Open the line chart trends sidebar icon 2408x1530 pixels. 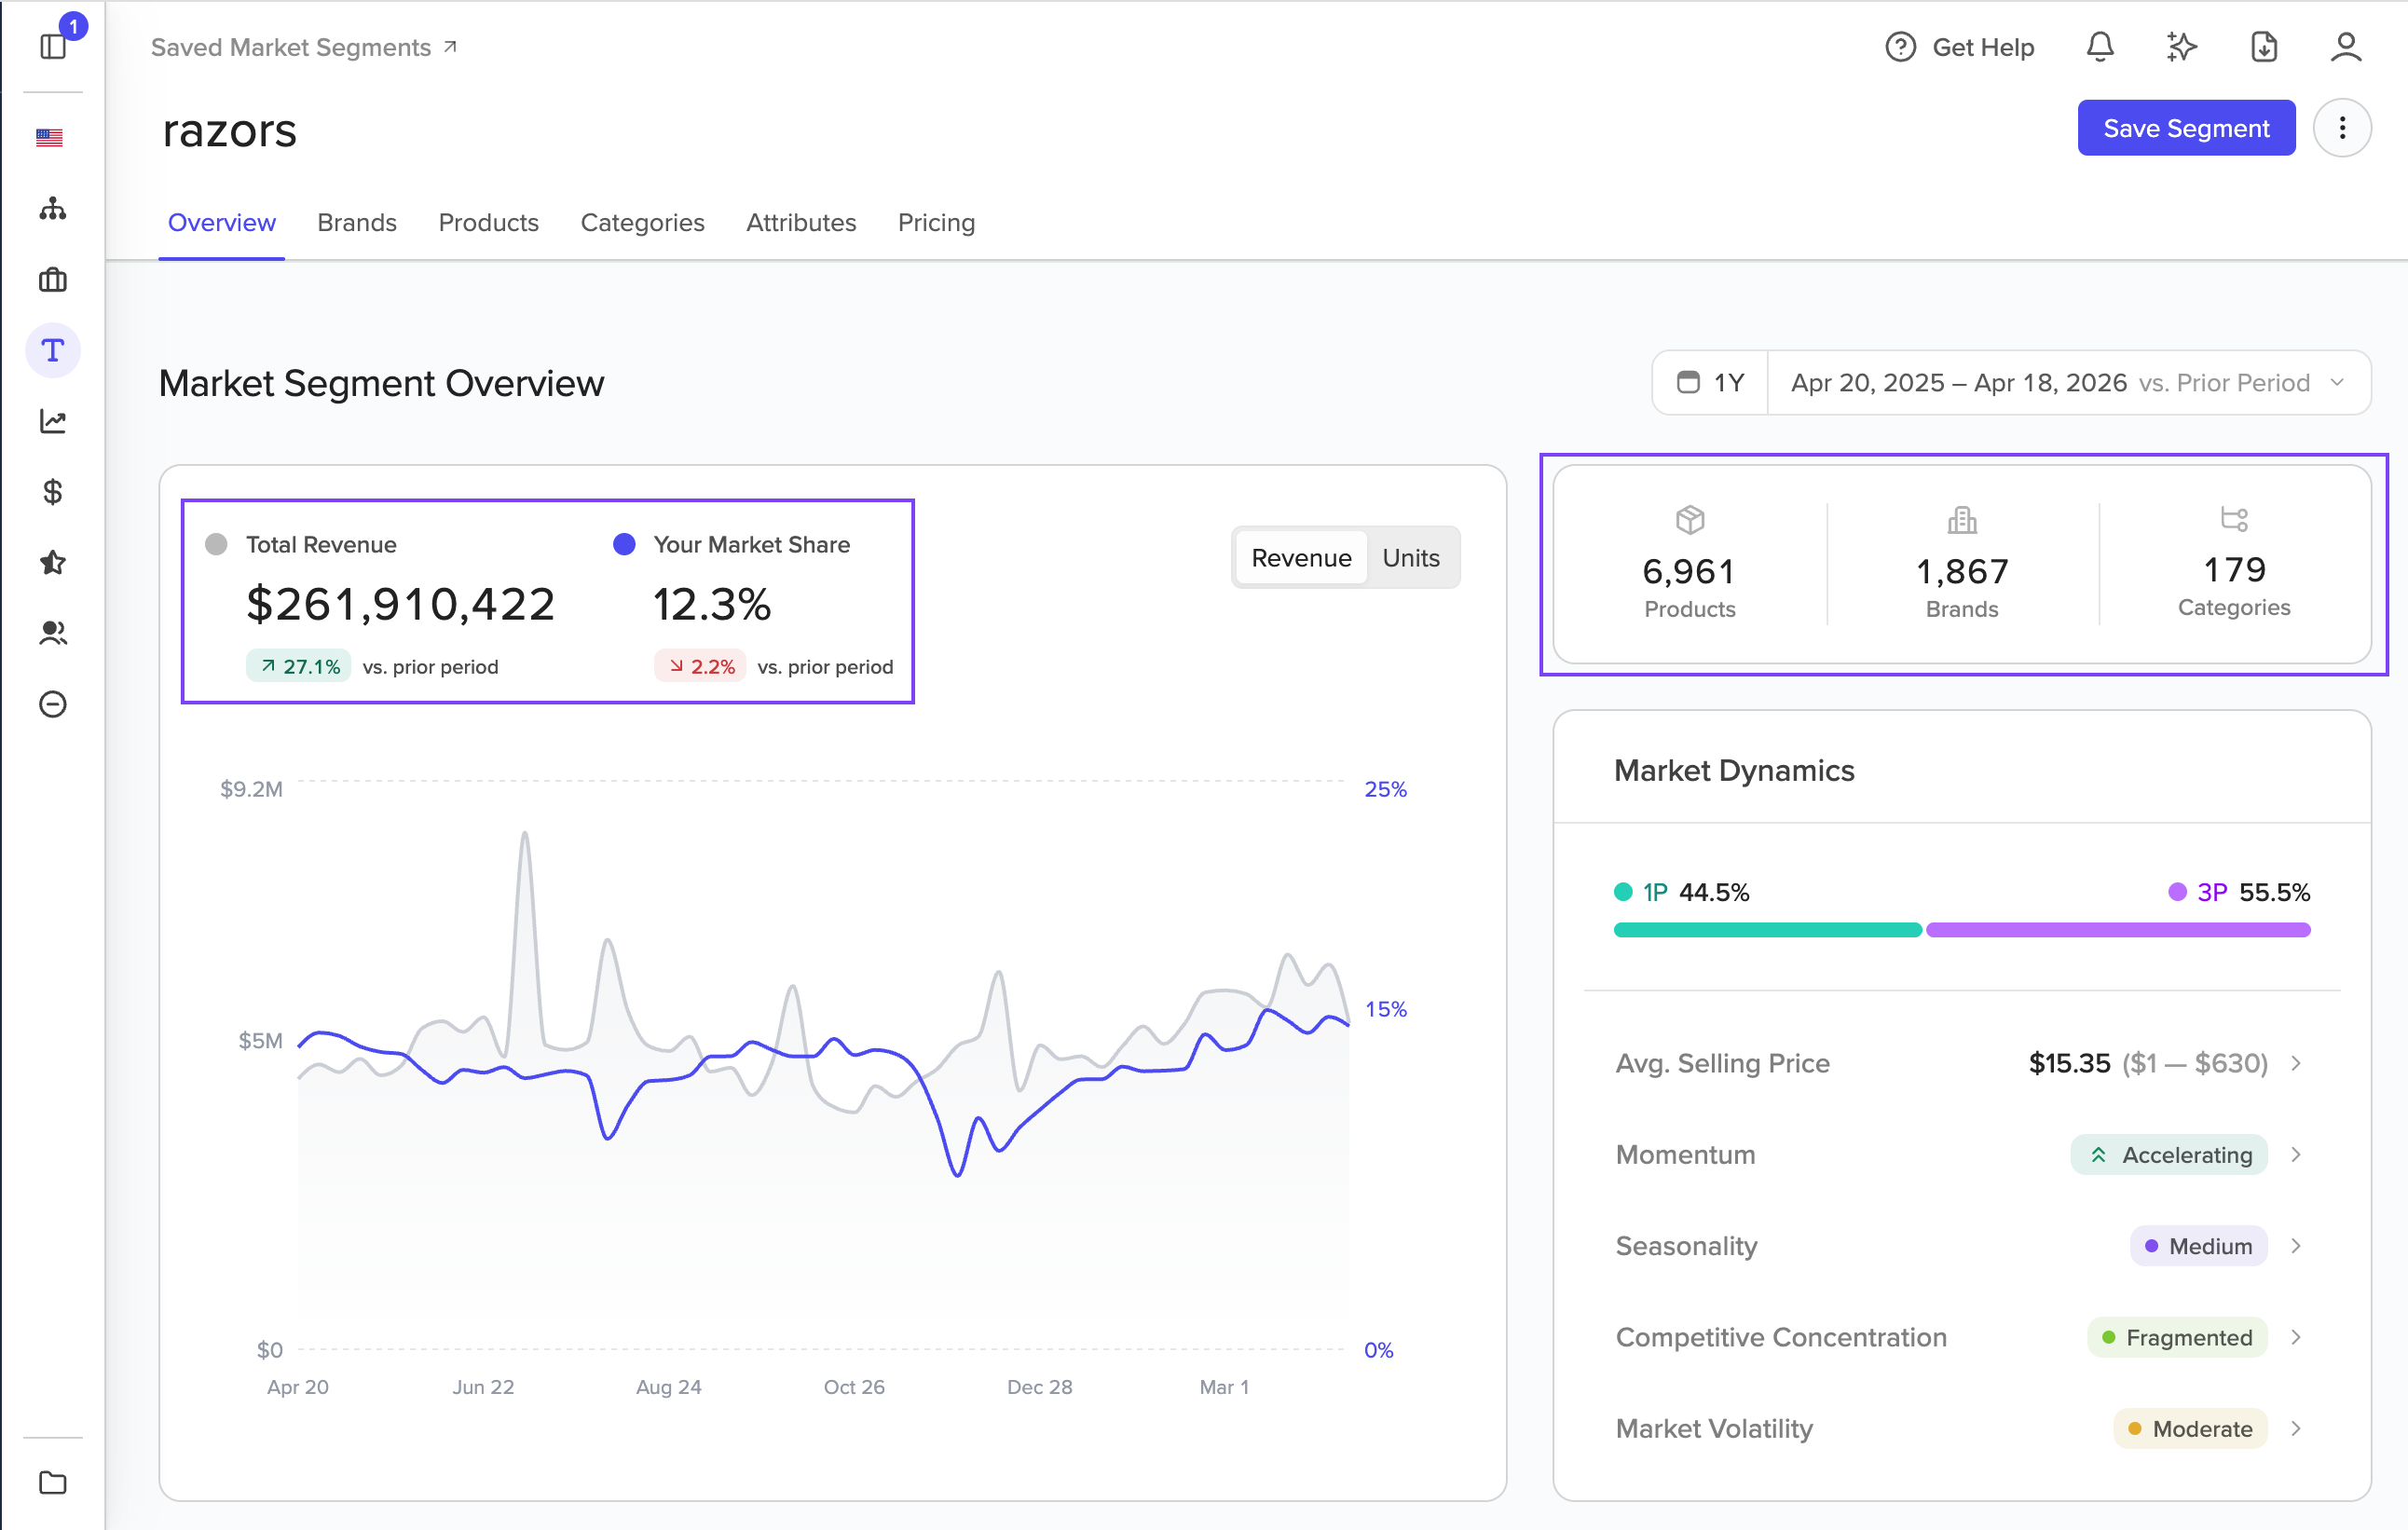[x=53, y=421]
